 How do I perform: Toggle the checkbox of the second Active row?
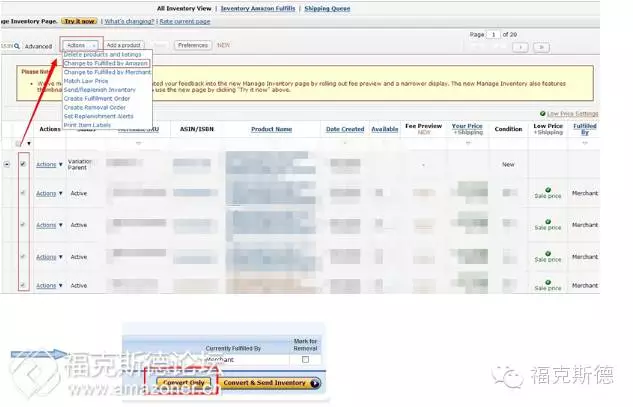(x=23, y=224)
